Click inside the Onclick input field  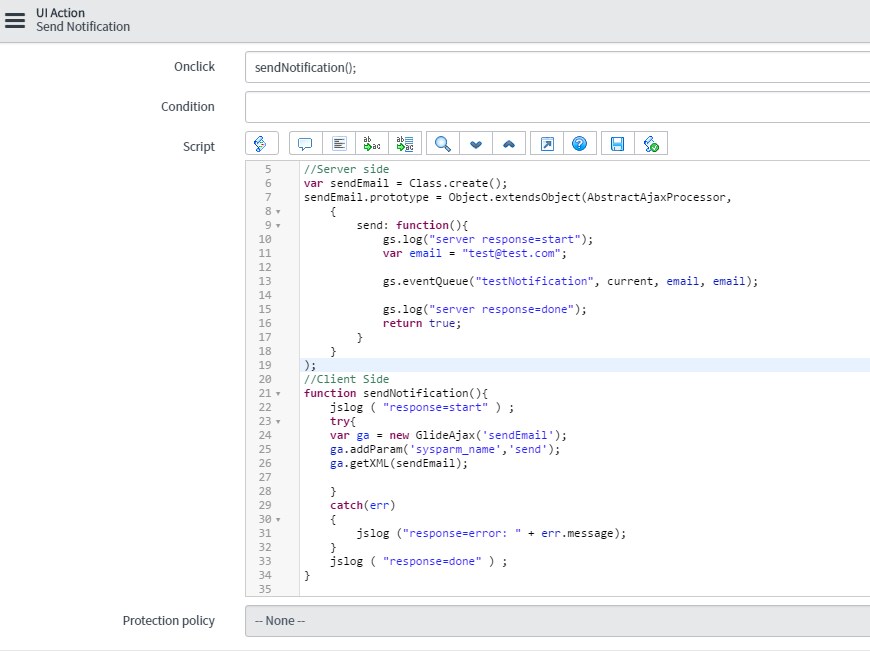click(557, 67)
